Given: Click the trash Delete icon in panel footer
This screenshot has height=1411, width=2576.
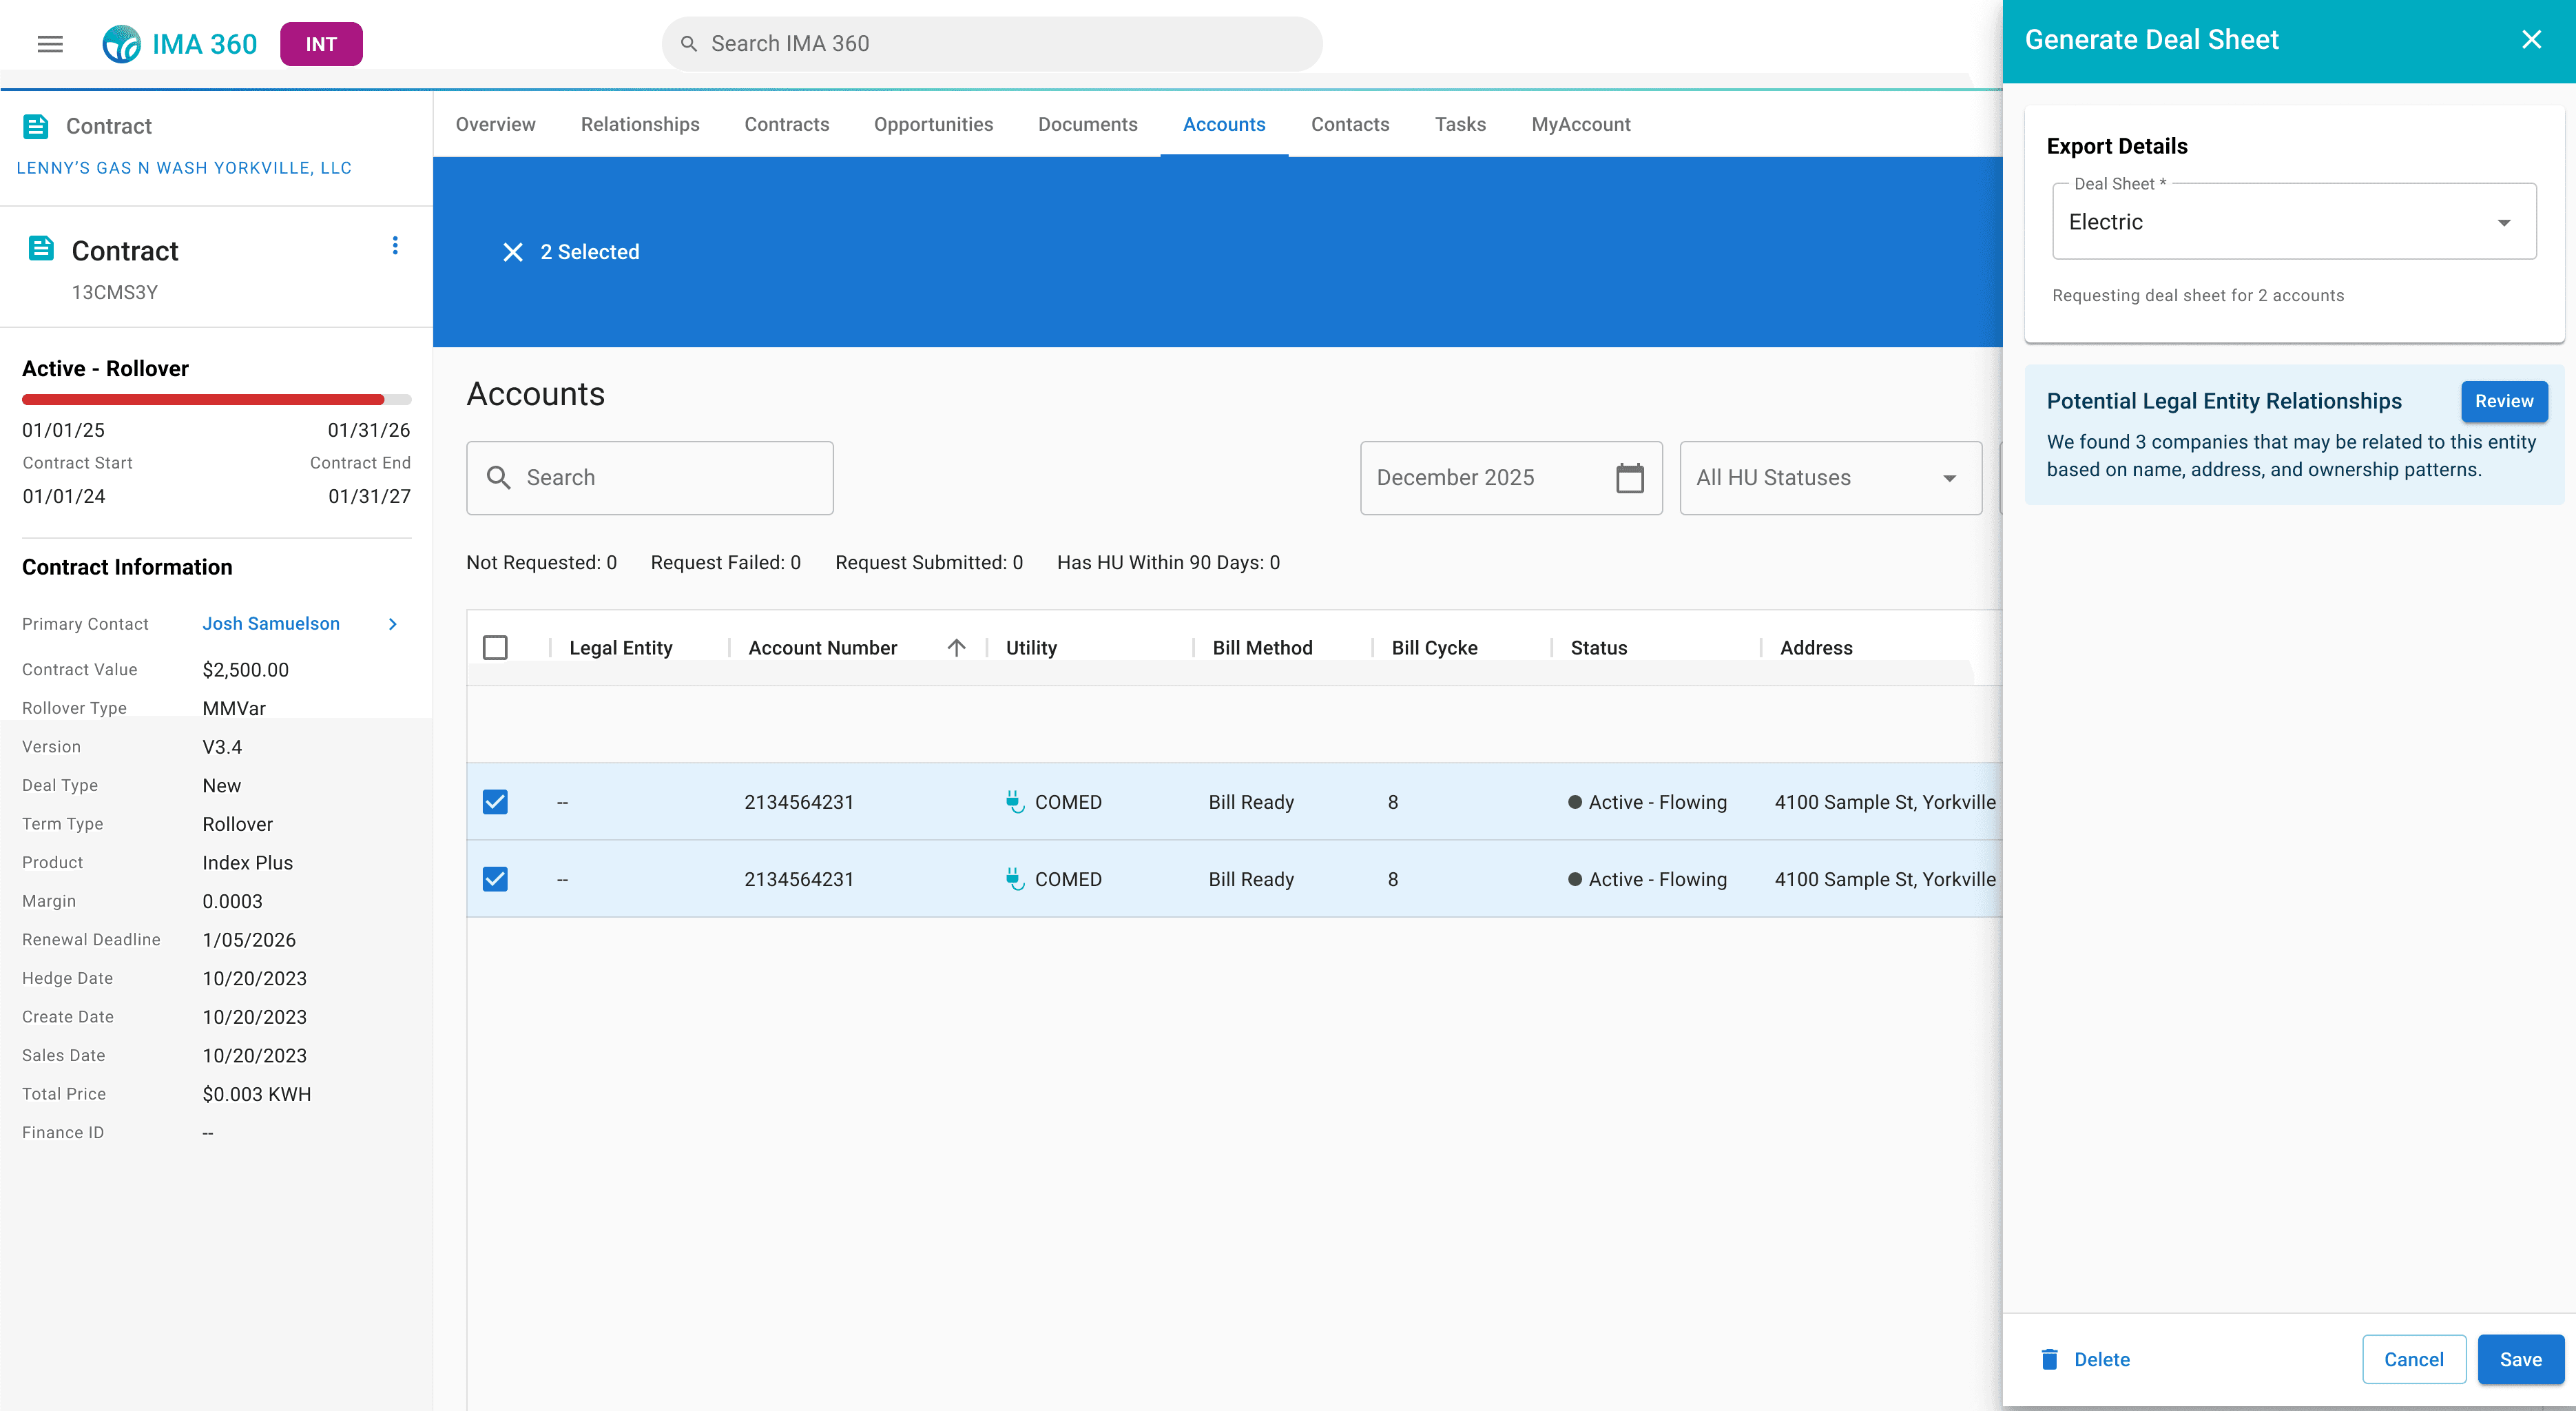Looking at the screenshot, I should [2049, 1359].
